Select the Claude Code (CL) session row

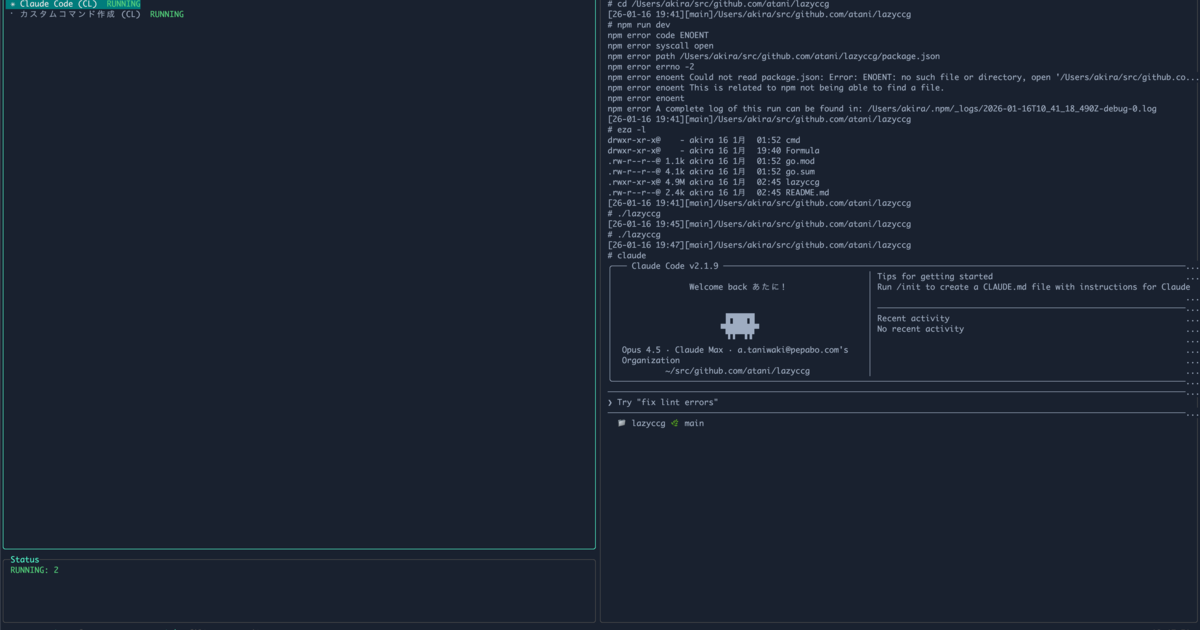(x=58, y=4)
